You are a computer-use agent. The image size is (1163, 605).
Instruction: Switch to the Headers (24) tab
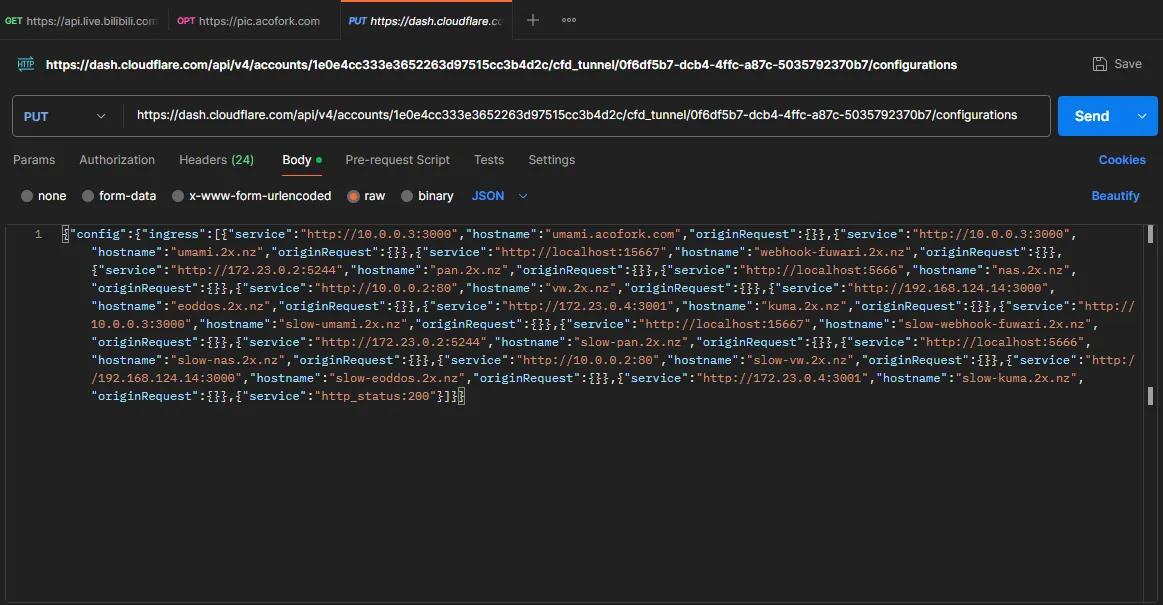[x=216, y=160]
